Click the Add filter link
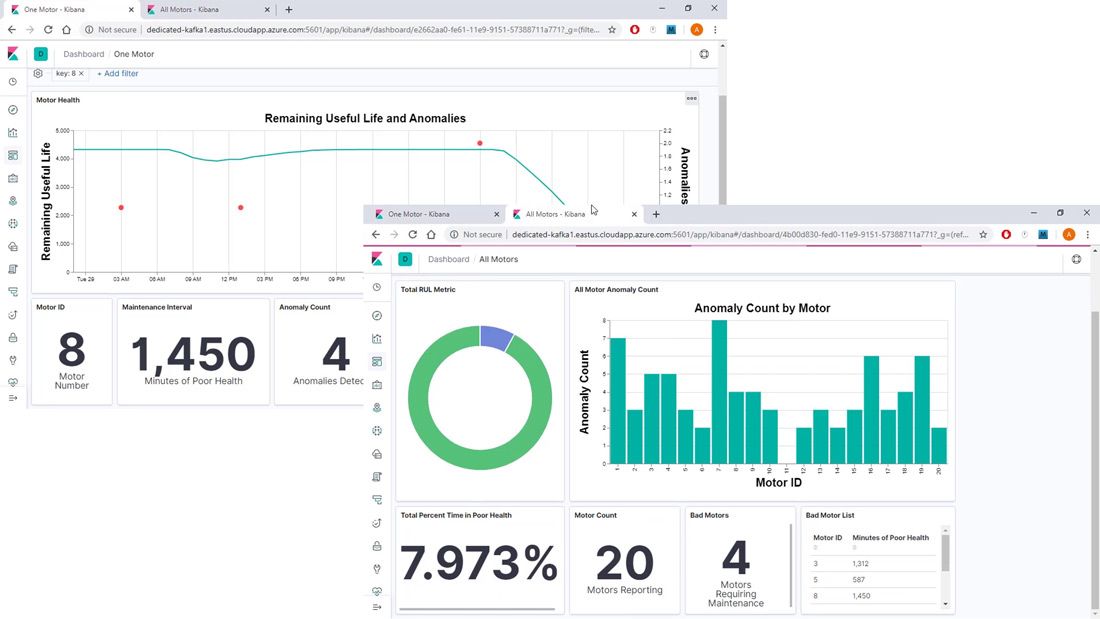1100x619 pixels. [117, 73]
